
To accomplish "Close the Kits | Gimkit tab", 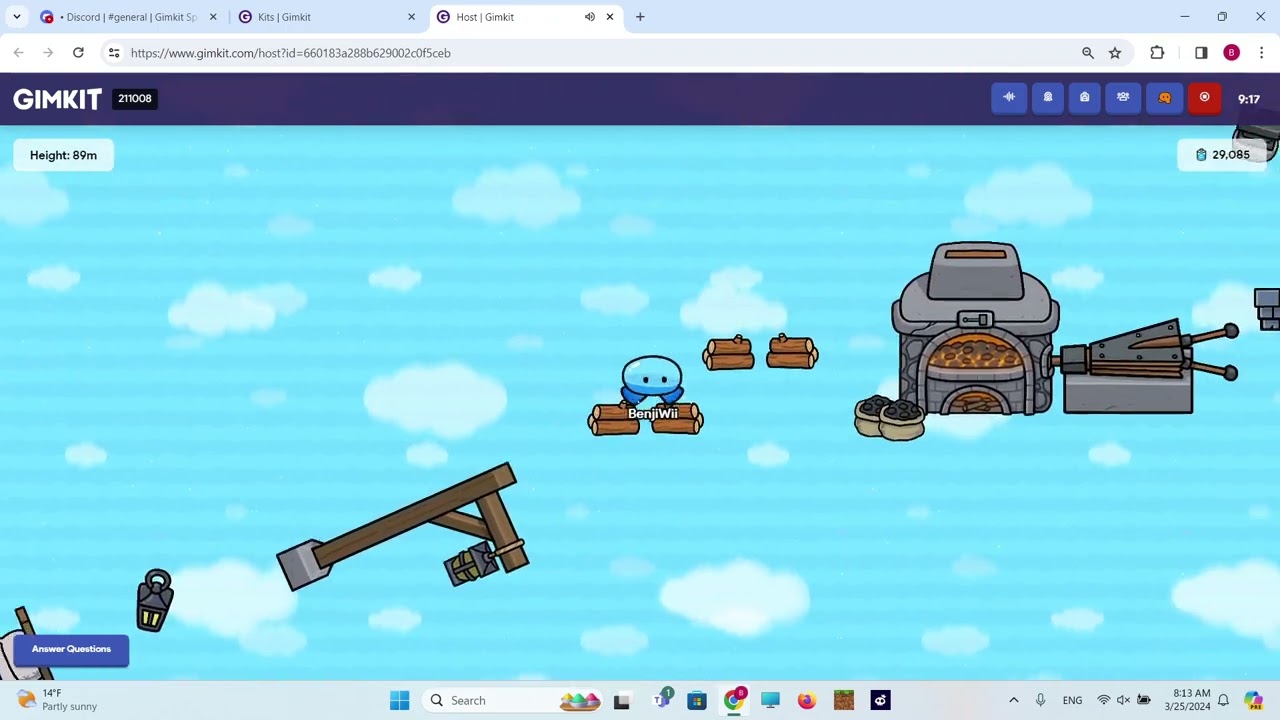I will (x=411, y=17).
